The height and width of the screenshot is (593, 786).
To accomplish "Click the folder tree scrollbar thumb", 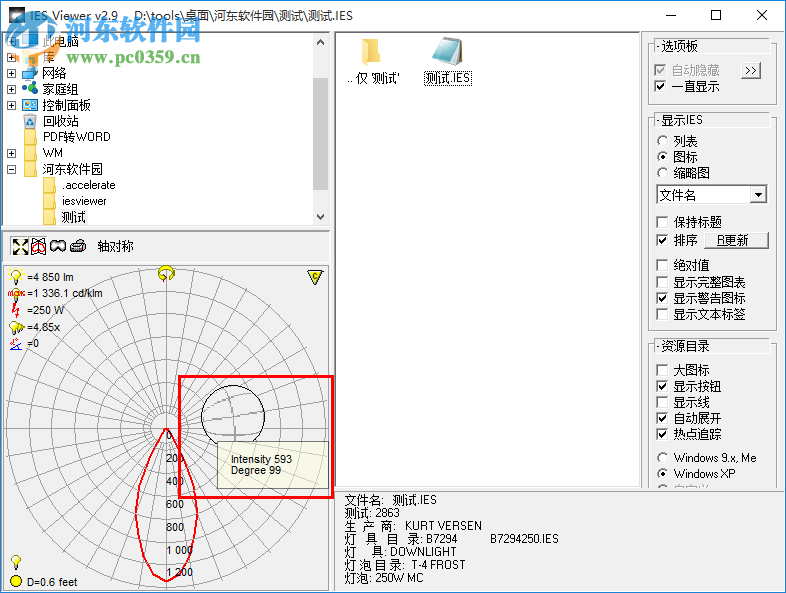I will 321,133.
